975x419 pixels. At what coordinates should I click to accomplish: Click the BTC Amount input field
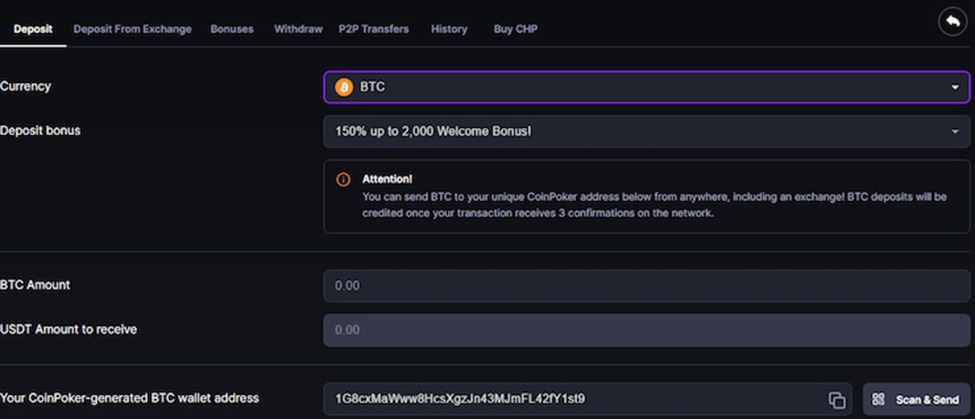coord(646,286)
